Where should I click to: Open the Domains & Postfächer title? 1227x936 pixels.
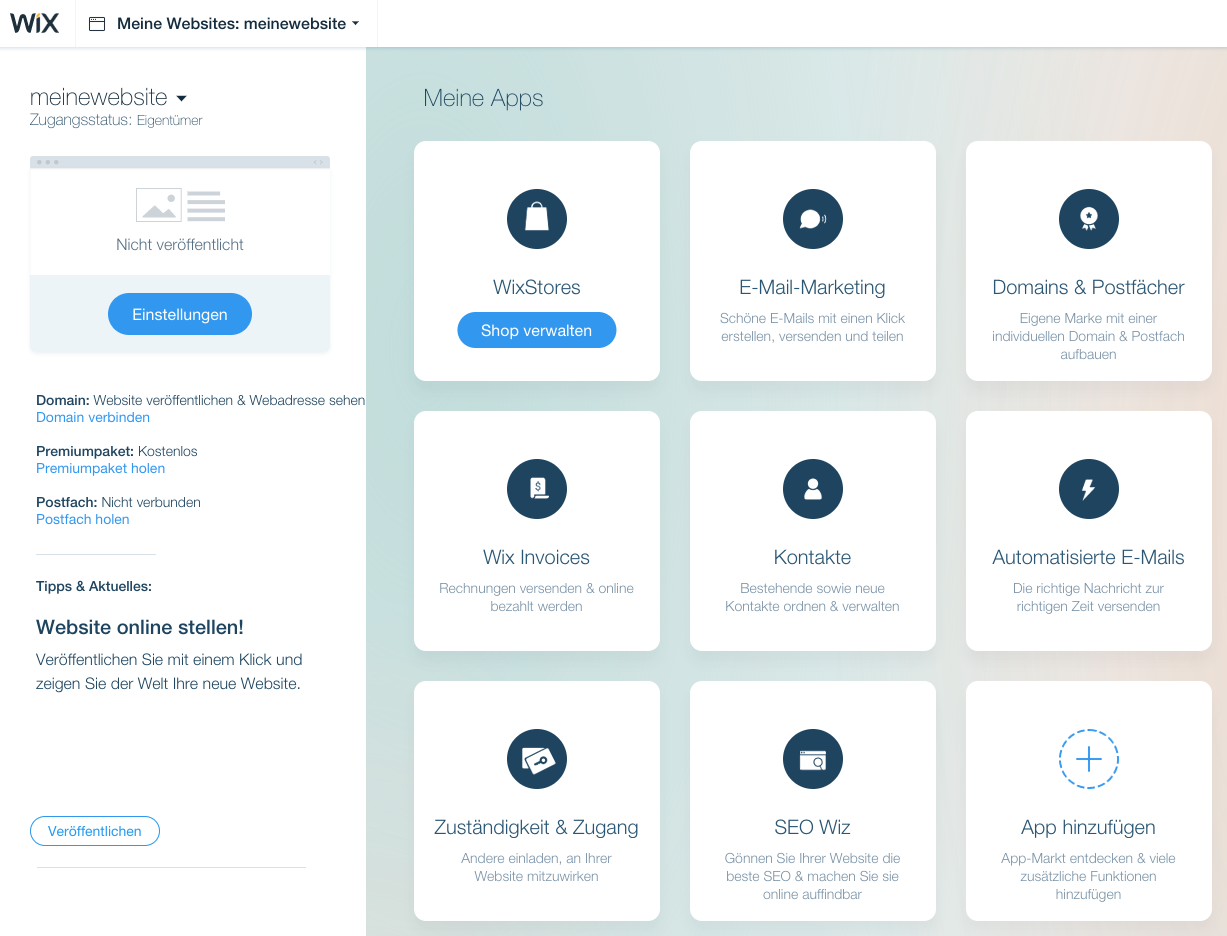1089,287
